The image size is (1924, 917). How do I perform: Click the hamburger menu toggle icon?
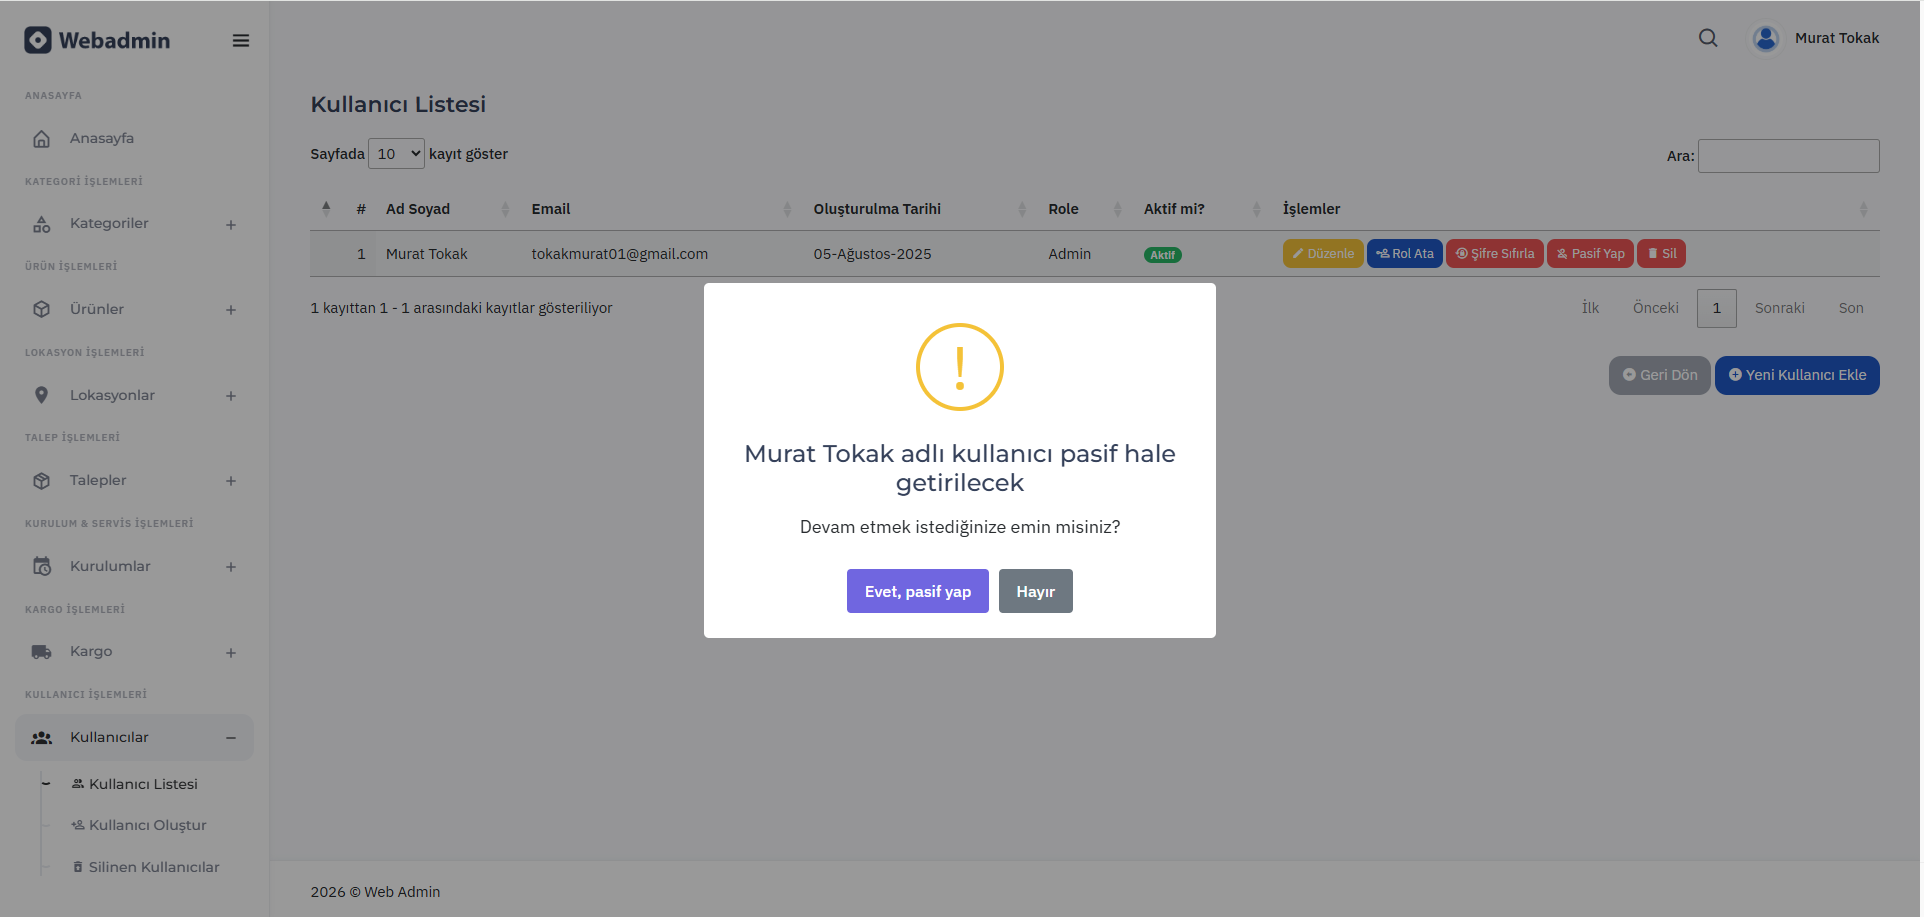tap(241, 41)
